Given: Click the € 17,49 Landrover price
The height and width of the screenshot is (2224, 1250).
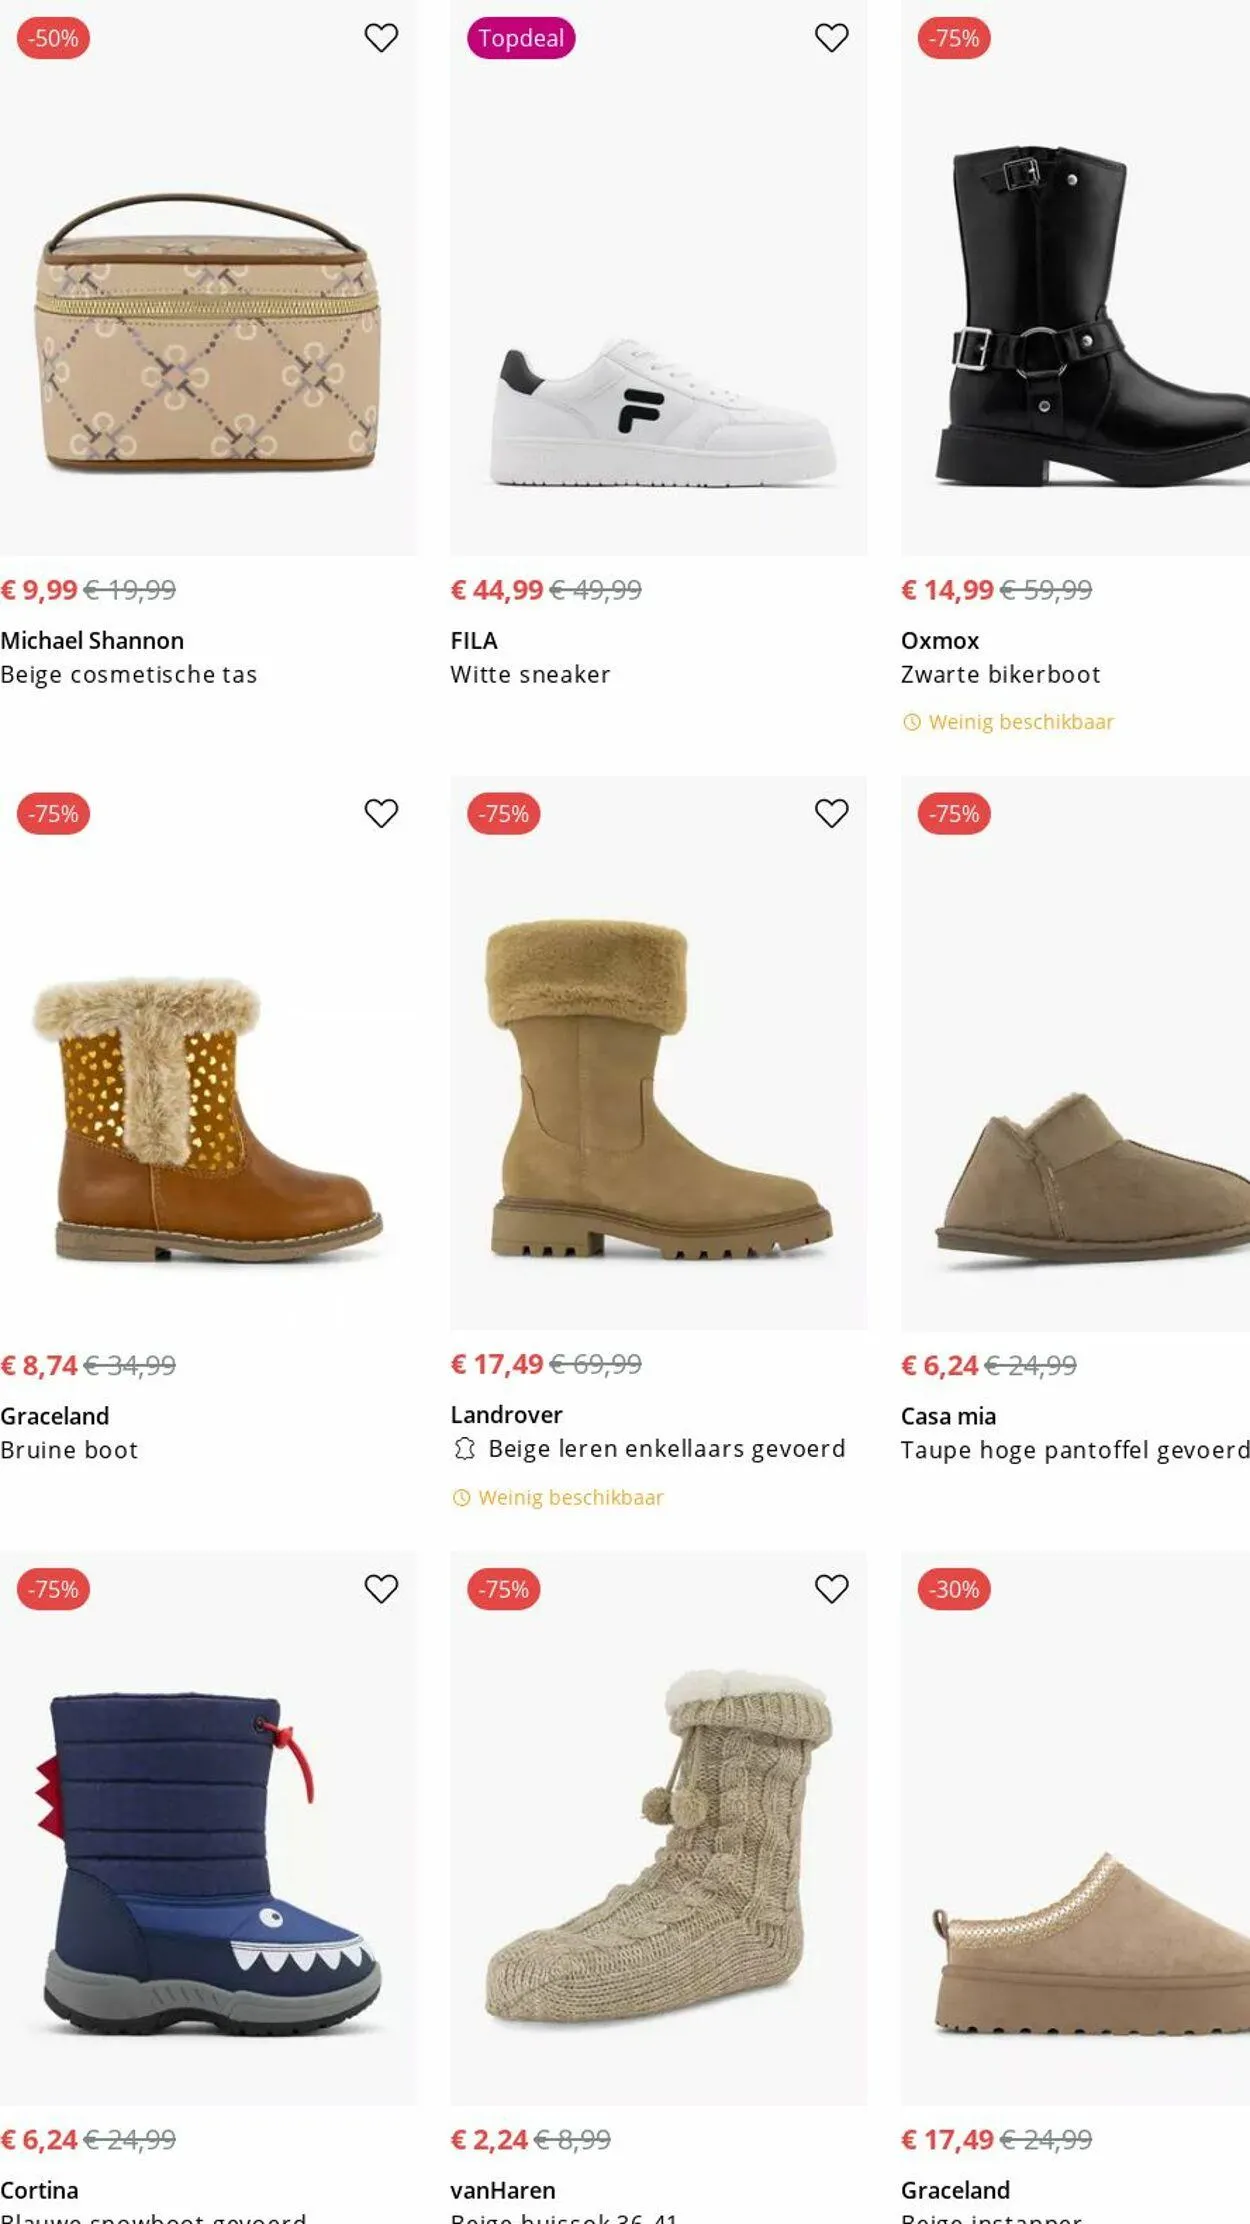Looking at the screenshot, I should [497, 1364].
